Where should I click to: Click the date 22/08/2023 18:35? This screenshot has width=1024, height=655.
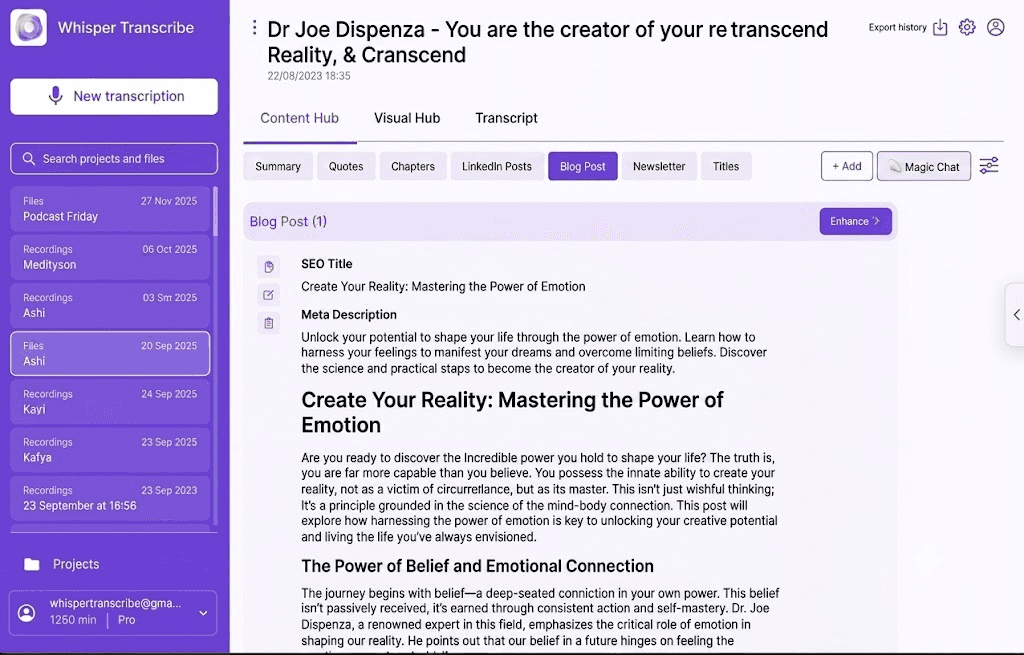coord(309,76)
